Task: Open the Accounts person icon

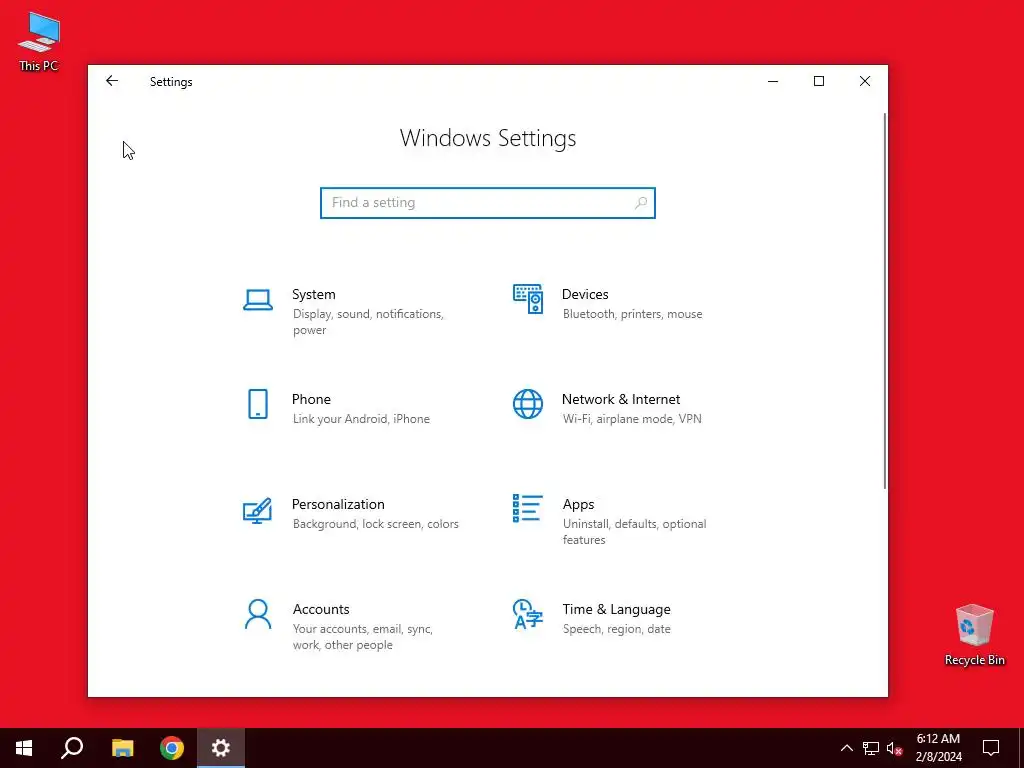Action: (258, 615)
